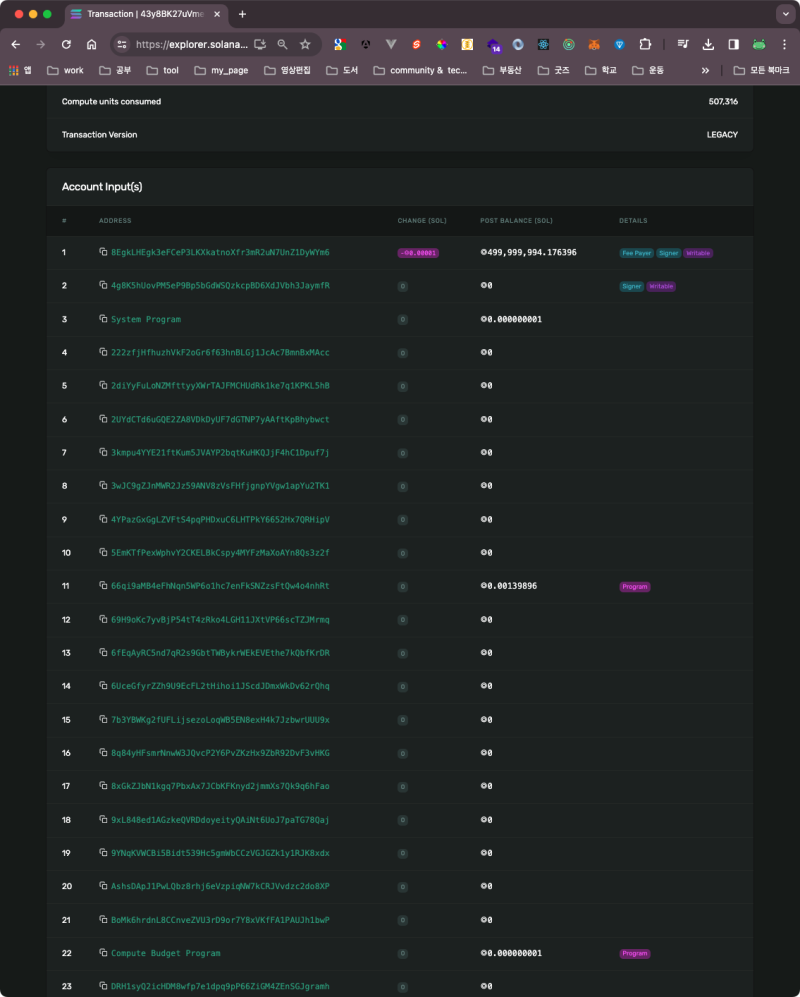Click the explorer.solana URL address bar
The width and height of the screenshot is (800, 997).
tap(190, 44)
